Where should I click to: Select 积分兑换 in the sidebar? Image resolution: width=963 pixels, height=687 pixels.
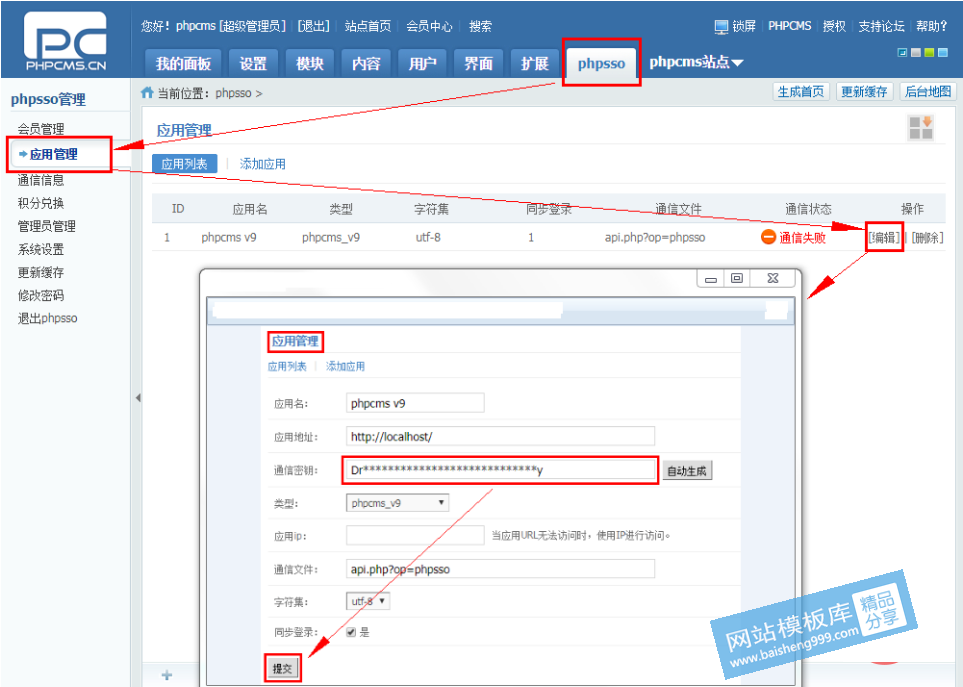(41, 203)
